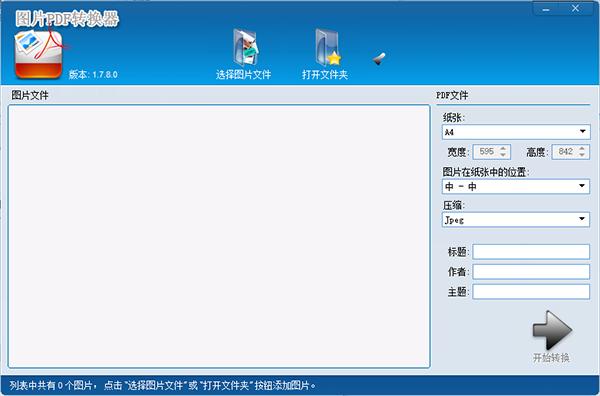Open the 打开文件夹 folder icon
This screenshot has width=600, height=396.
tap(328, 47)
